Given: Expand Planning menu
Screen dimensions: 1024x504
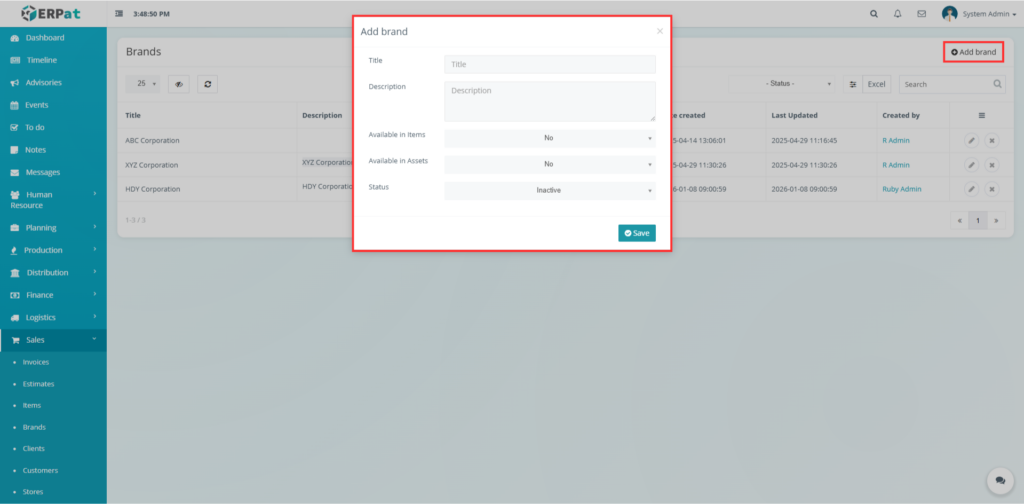Looking at the screenshot, I should 53,228.
